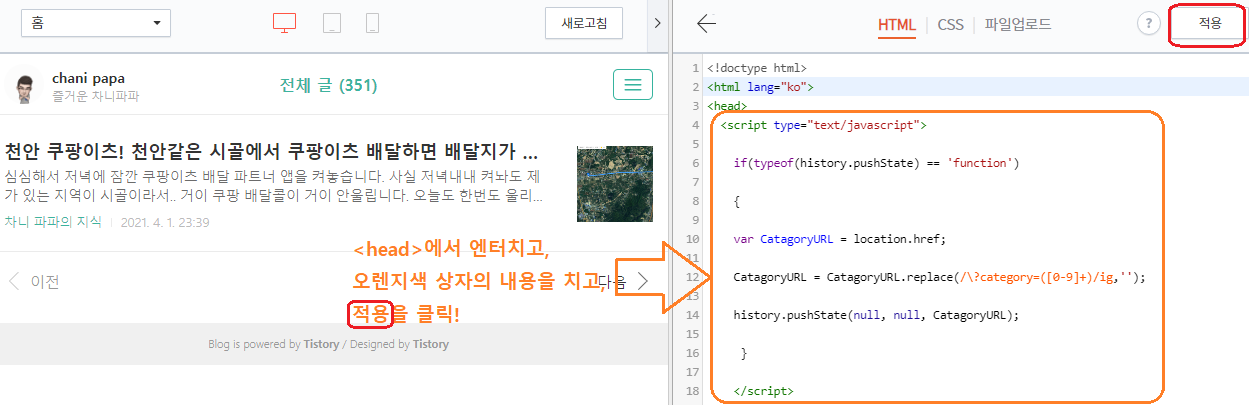Click line 2 html lang code
This screenshot has width=1249, height=405.
[x=761, y=87]
